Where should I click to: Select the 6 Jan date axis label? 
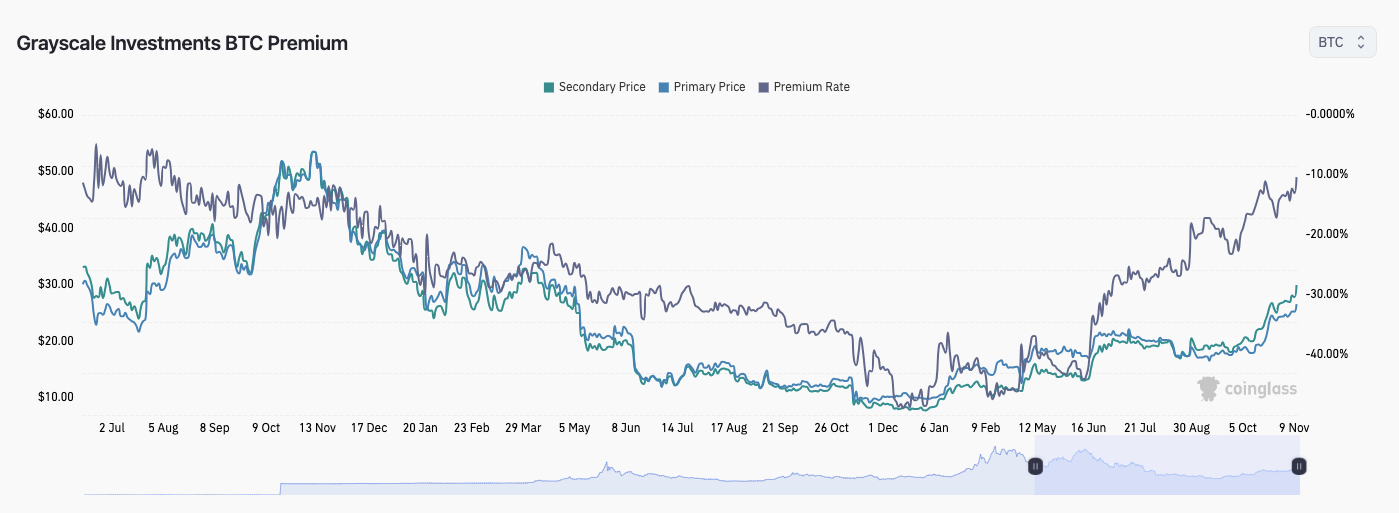coord(934,428)
